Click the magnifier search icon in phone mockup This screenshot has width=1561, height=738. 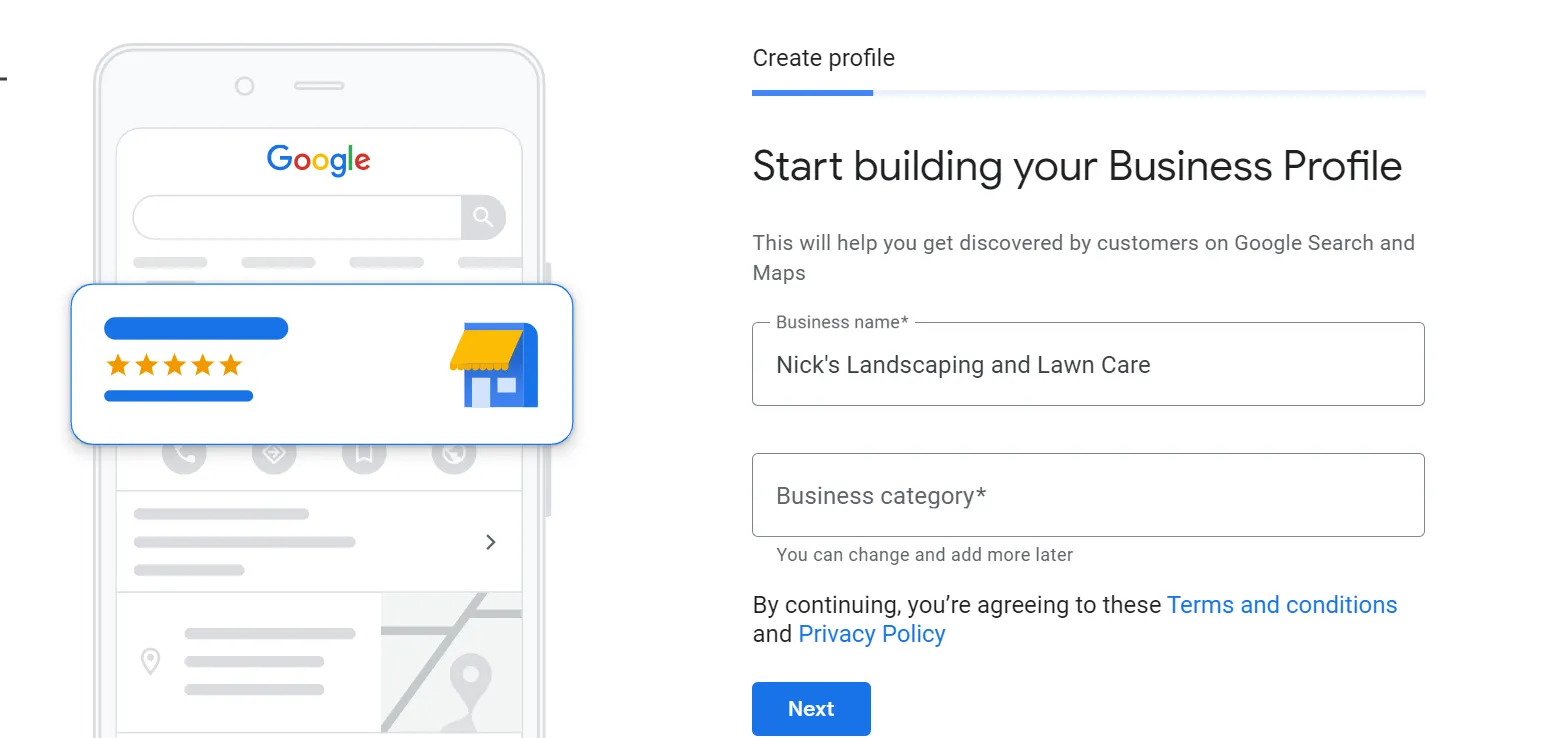point(483,217)
